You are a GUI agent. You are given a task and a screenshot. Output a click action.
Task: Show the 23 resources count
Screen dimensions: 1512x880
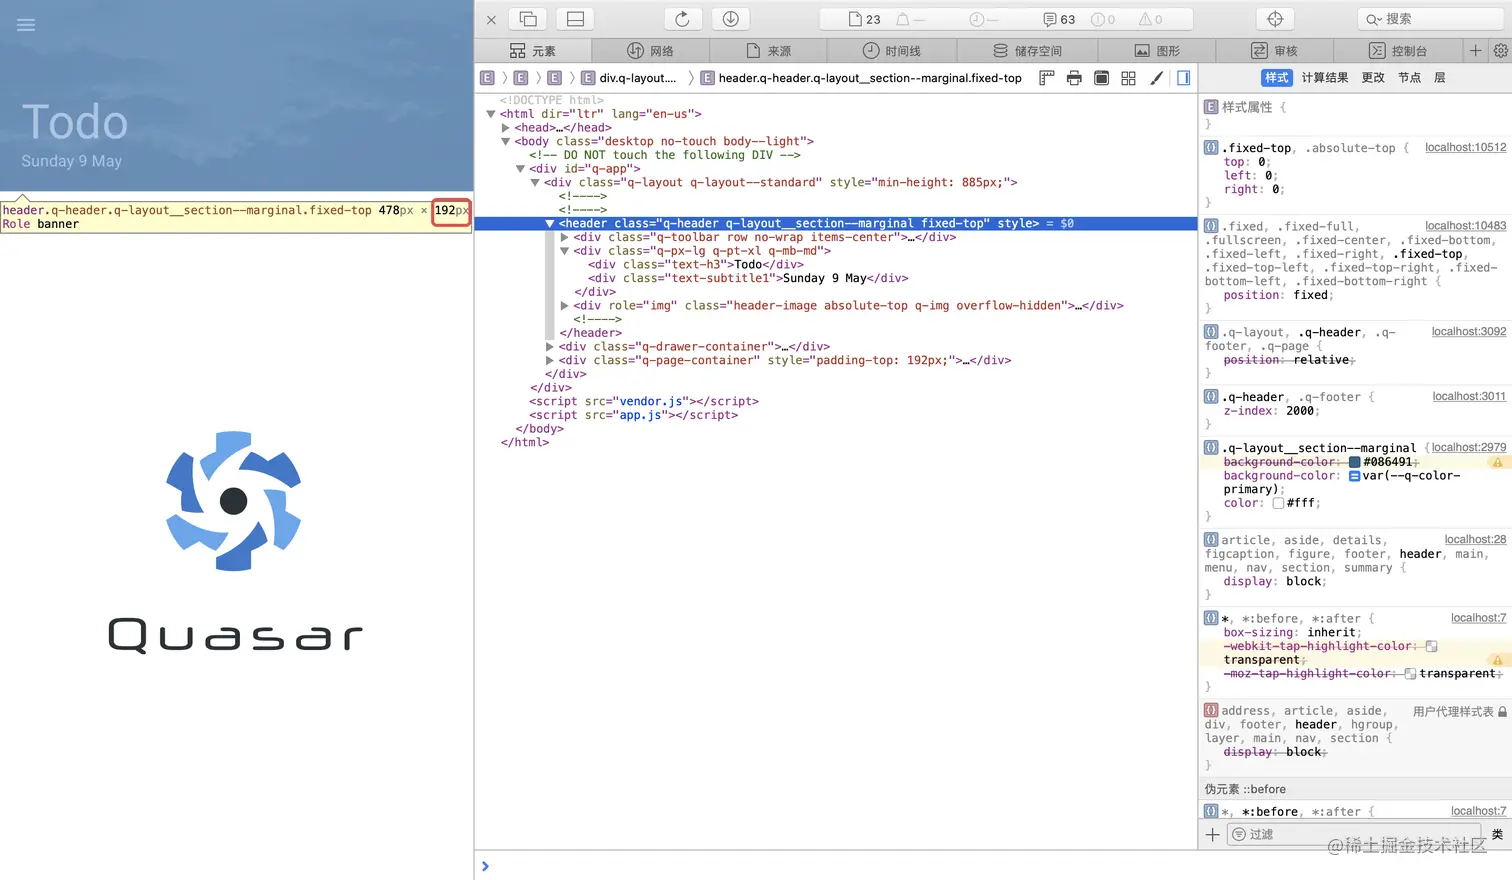point(864,19)
